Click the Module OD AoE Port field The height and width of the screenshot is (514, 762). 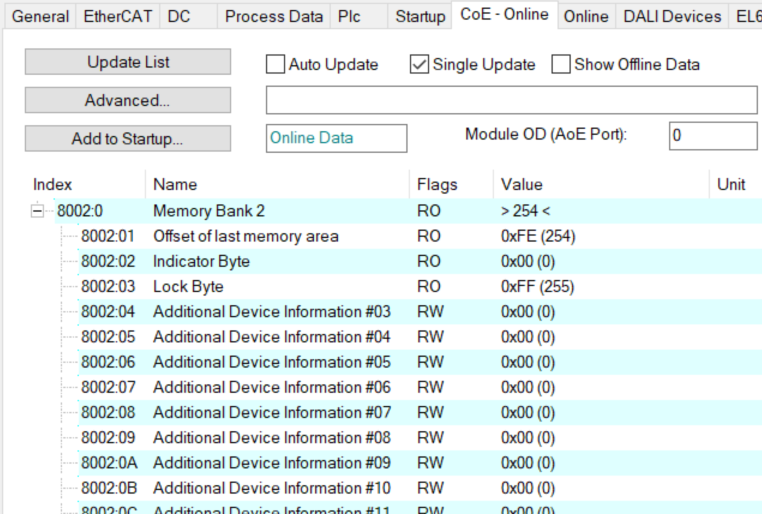[711, 136]
